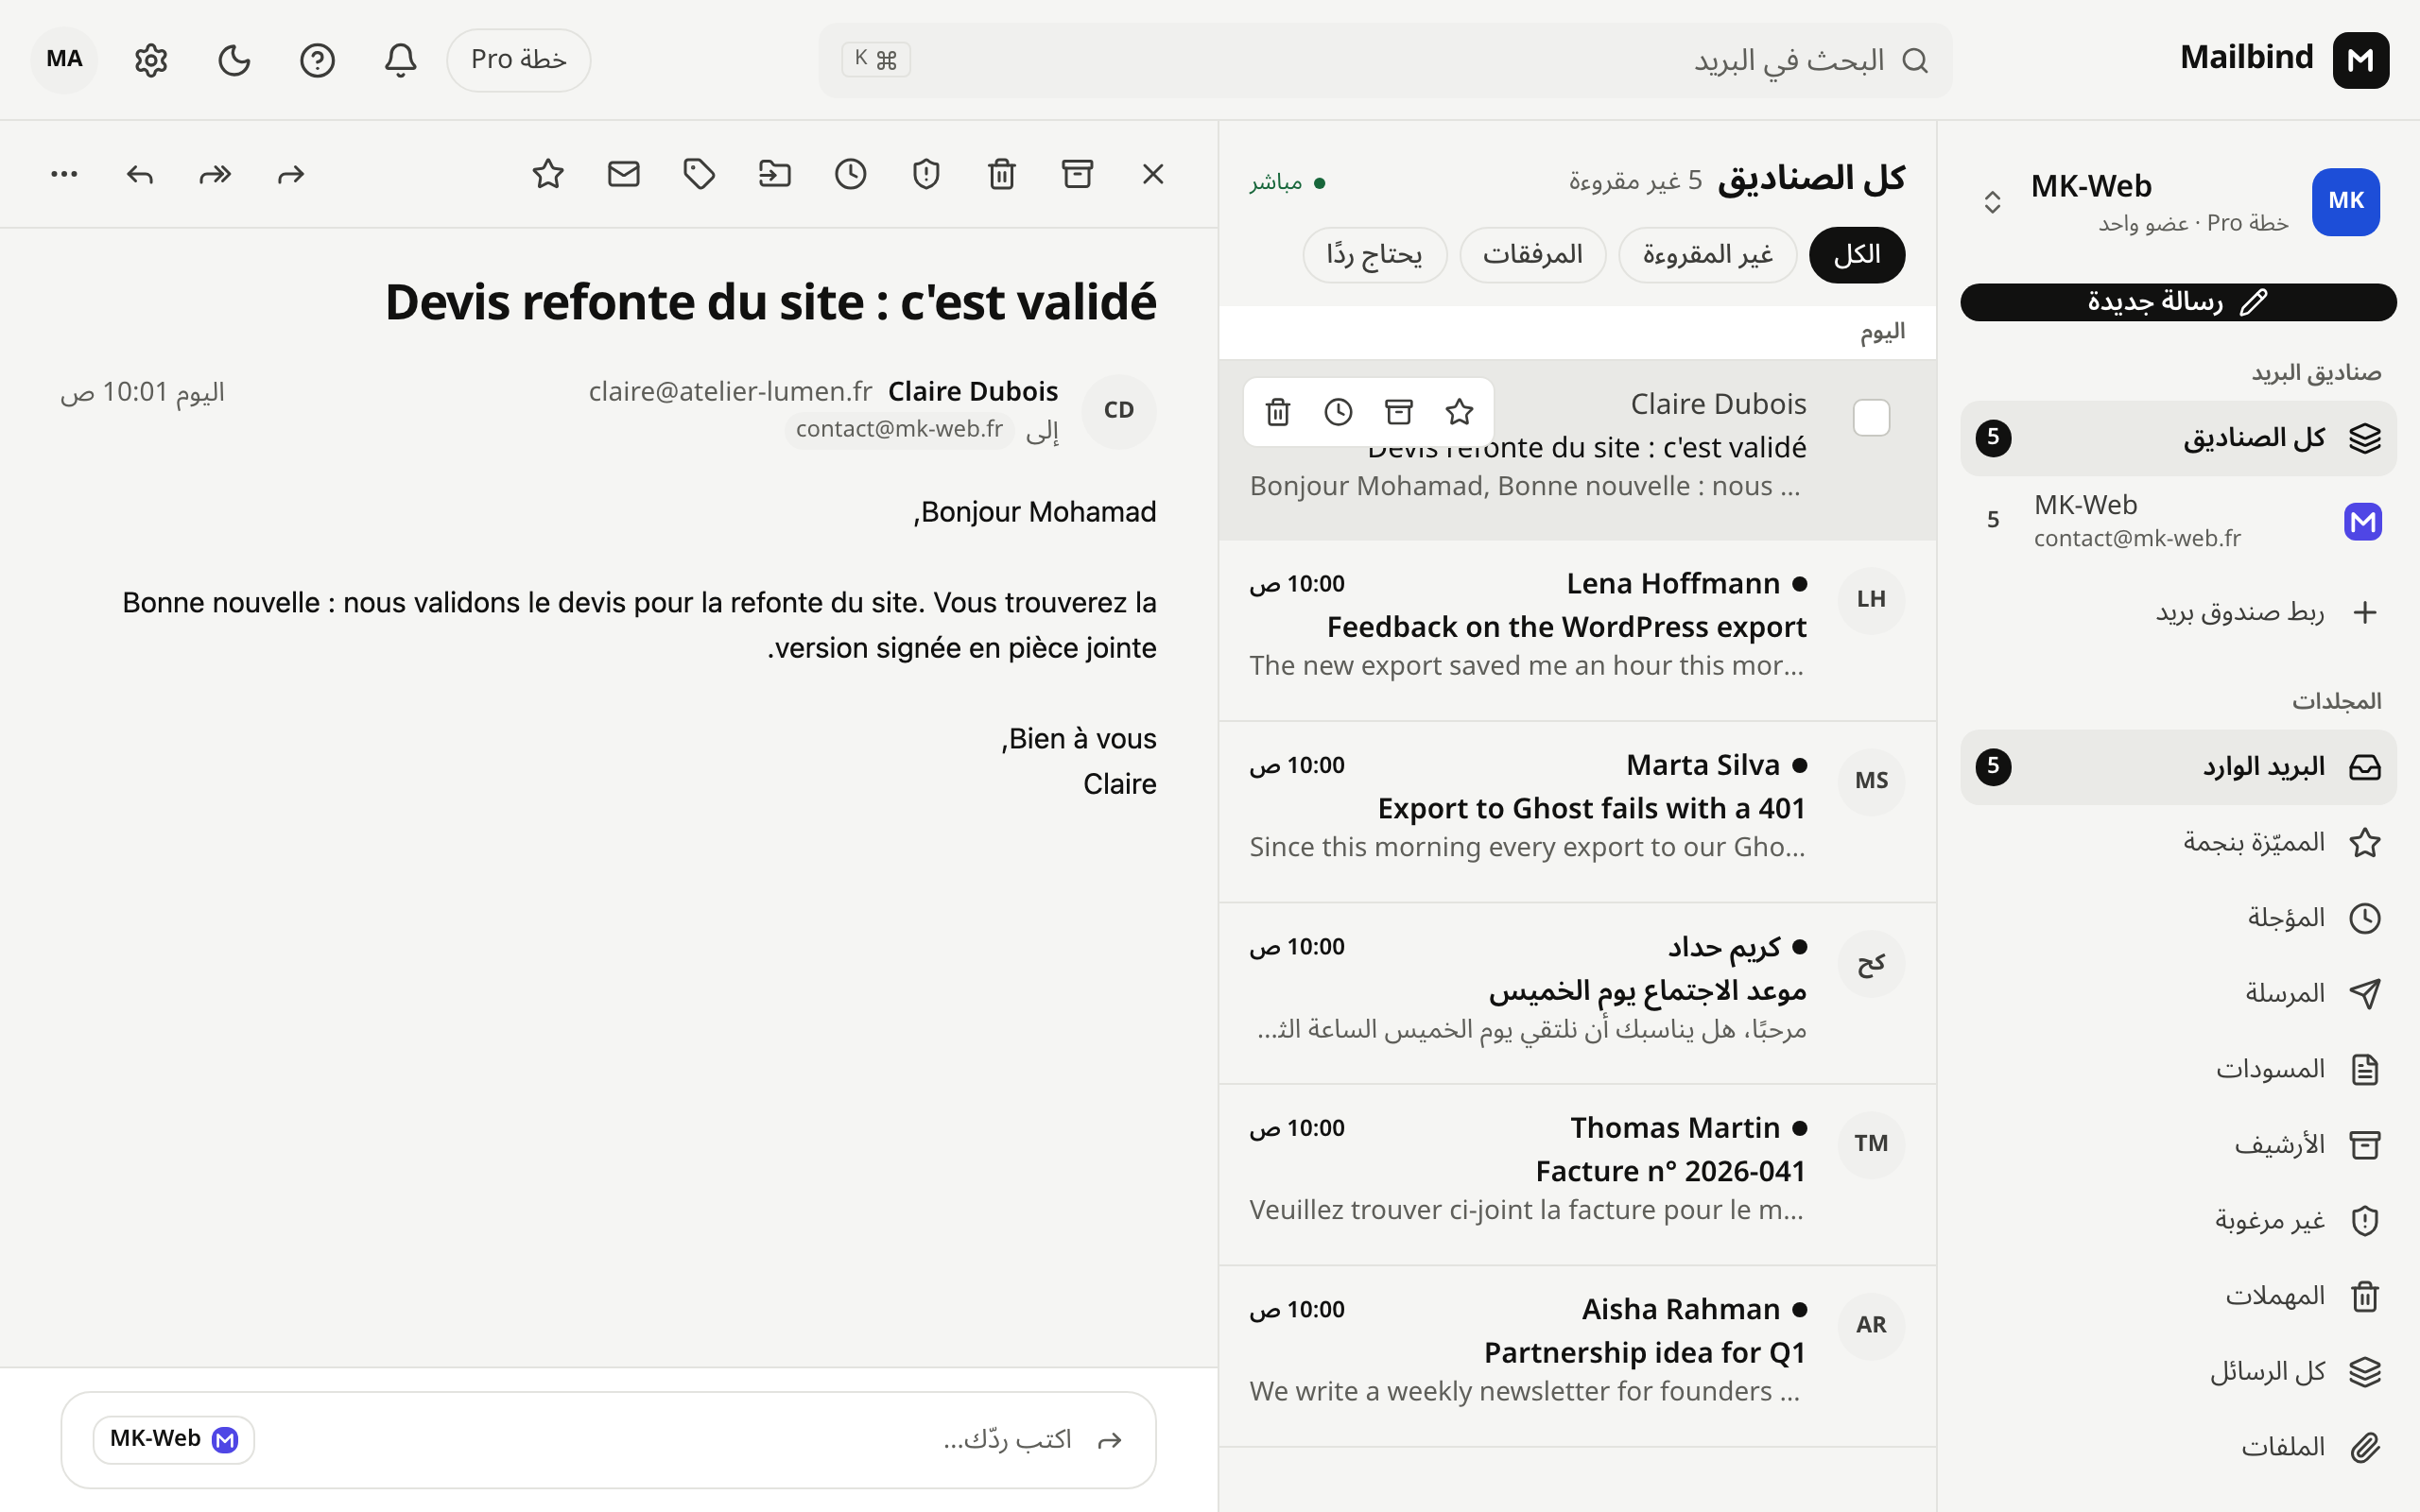The image size is (2420, 1512).
Task: Focus the البحث في البريد search field
Action: [x=1385, y=60]
